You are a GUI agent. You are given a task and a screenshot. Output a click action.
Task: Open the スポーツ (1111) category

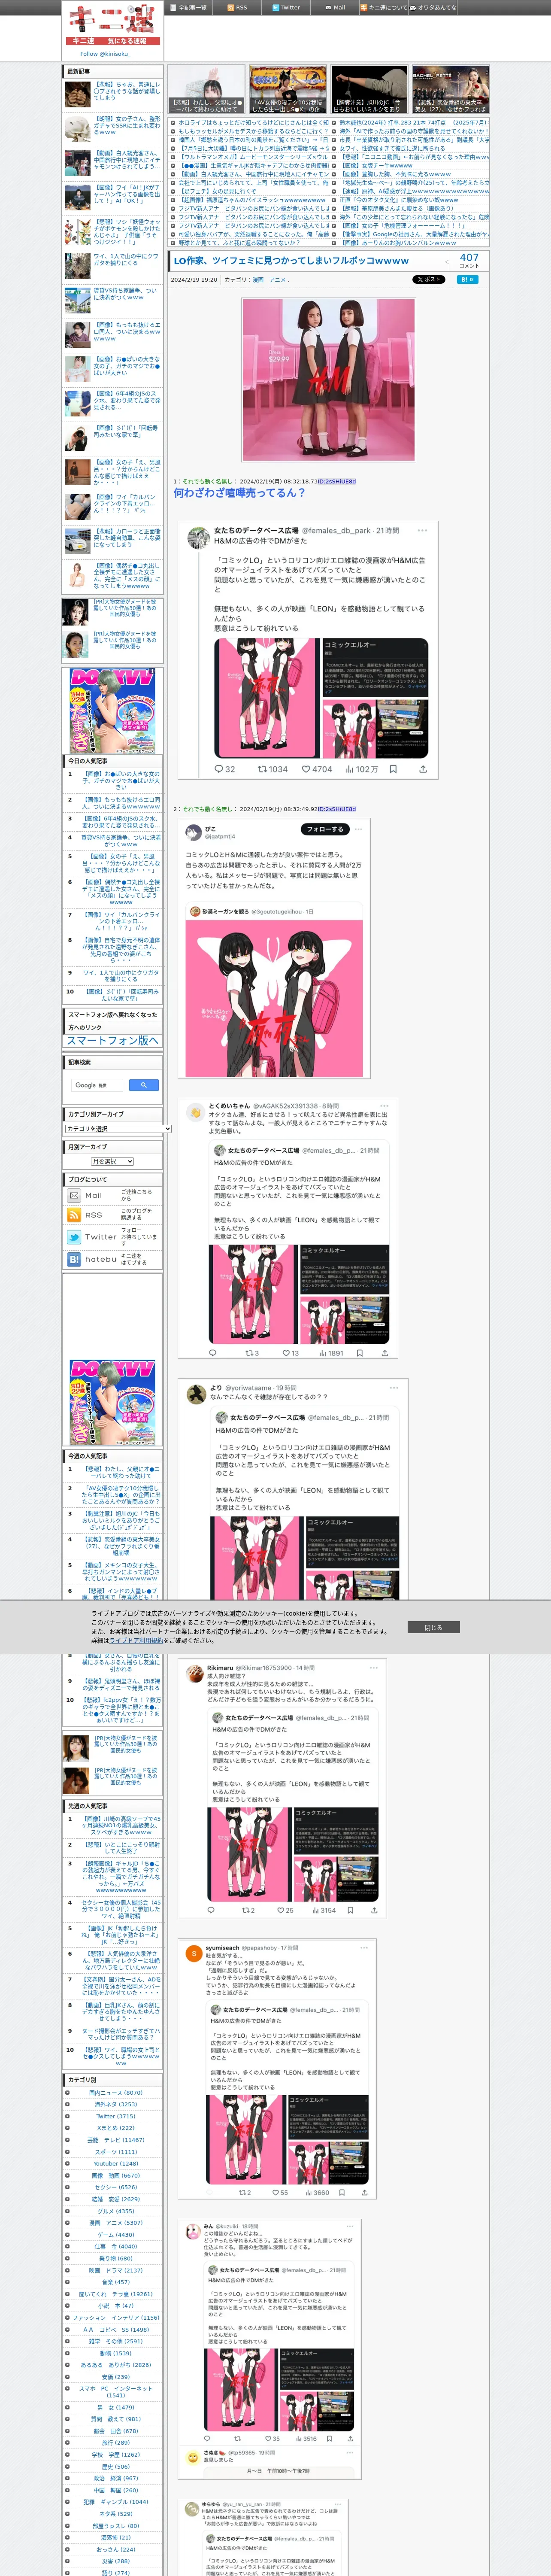point(116,2151)
